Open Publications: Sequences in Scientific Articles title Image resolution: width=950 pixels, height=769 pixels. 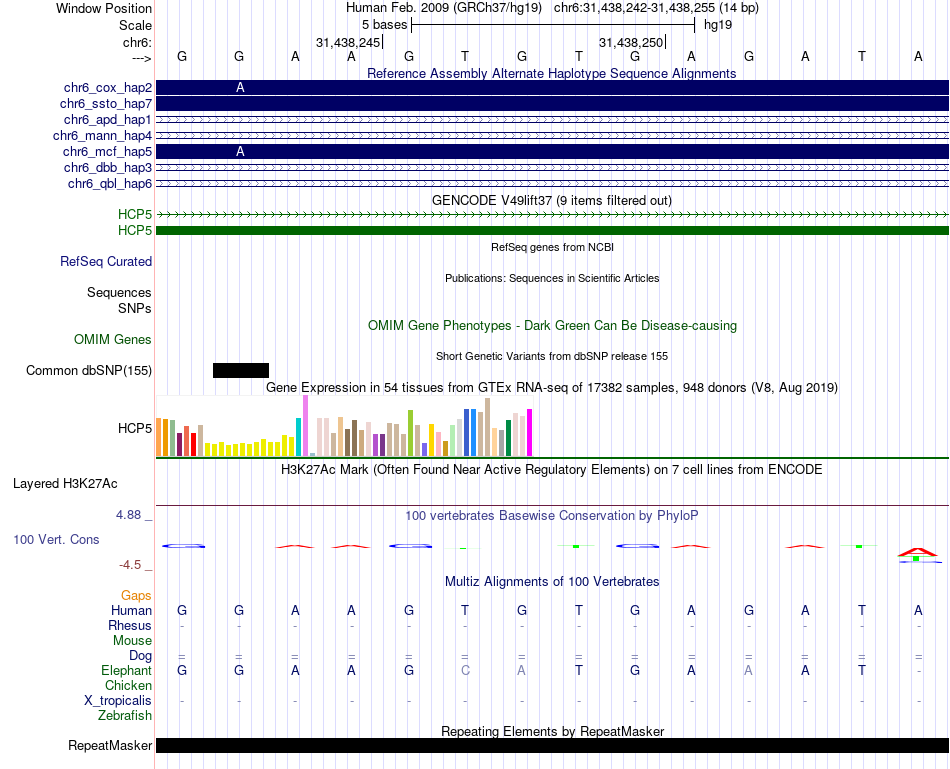click(x=552, y=278)
